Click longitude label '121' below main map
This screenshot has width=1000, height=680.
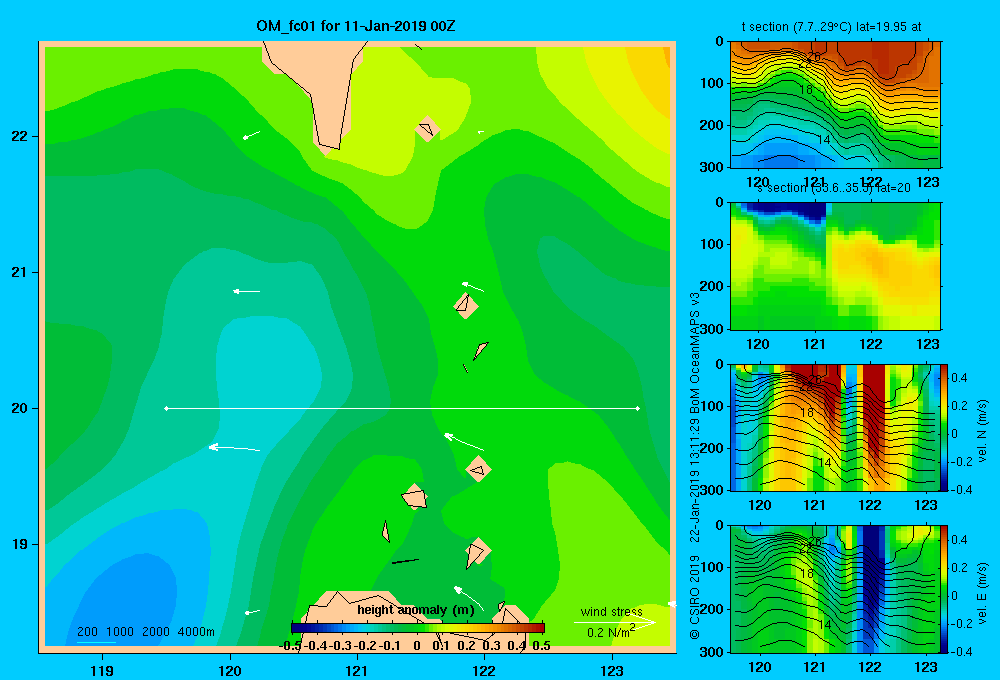coord(357,670)
